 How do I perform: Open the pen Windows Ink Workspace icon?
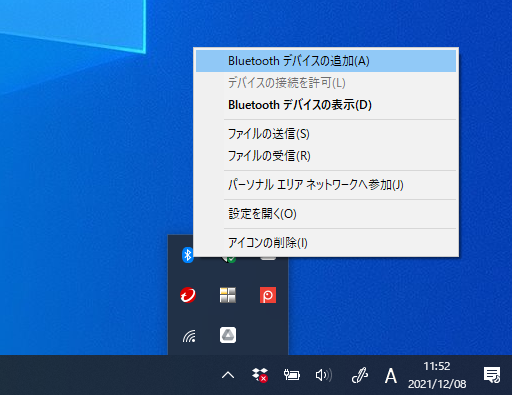[360, 375]
